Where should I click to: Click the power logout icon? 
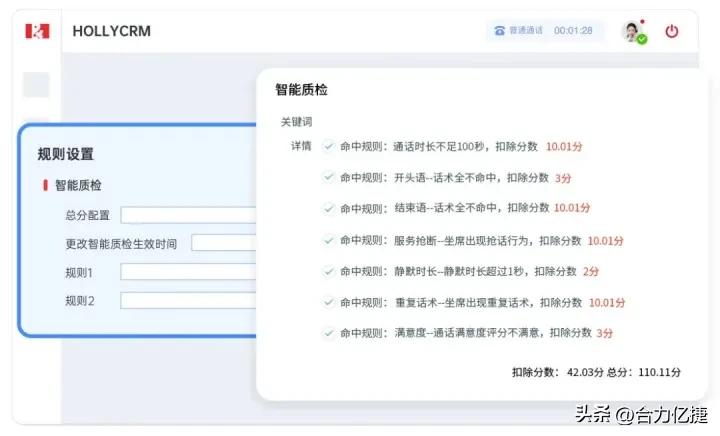click(x=671, y=31)
